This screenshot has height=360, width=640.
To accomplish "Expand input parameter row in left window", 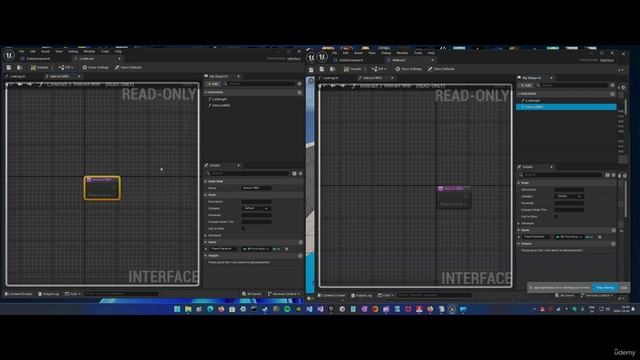I will pos(206,249).
